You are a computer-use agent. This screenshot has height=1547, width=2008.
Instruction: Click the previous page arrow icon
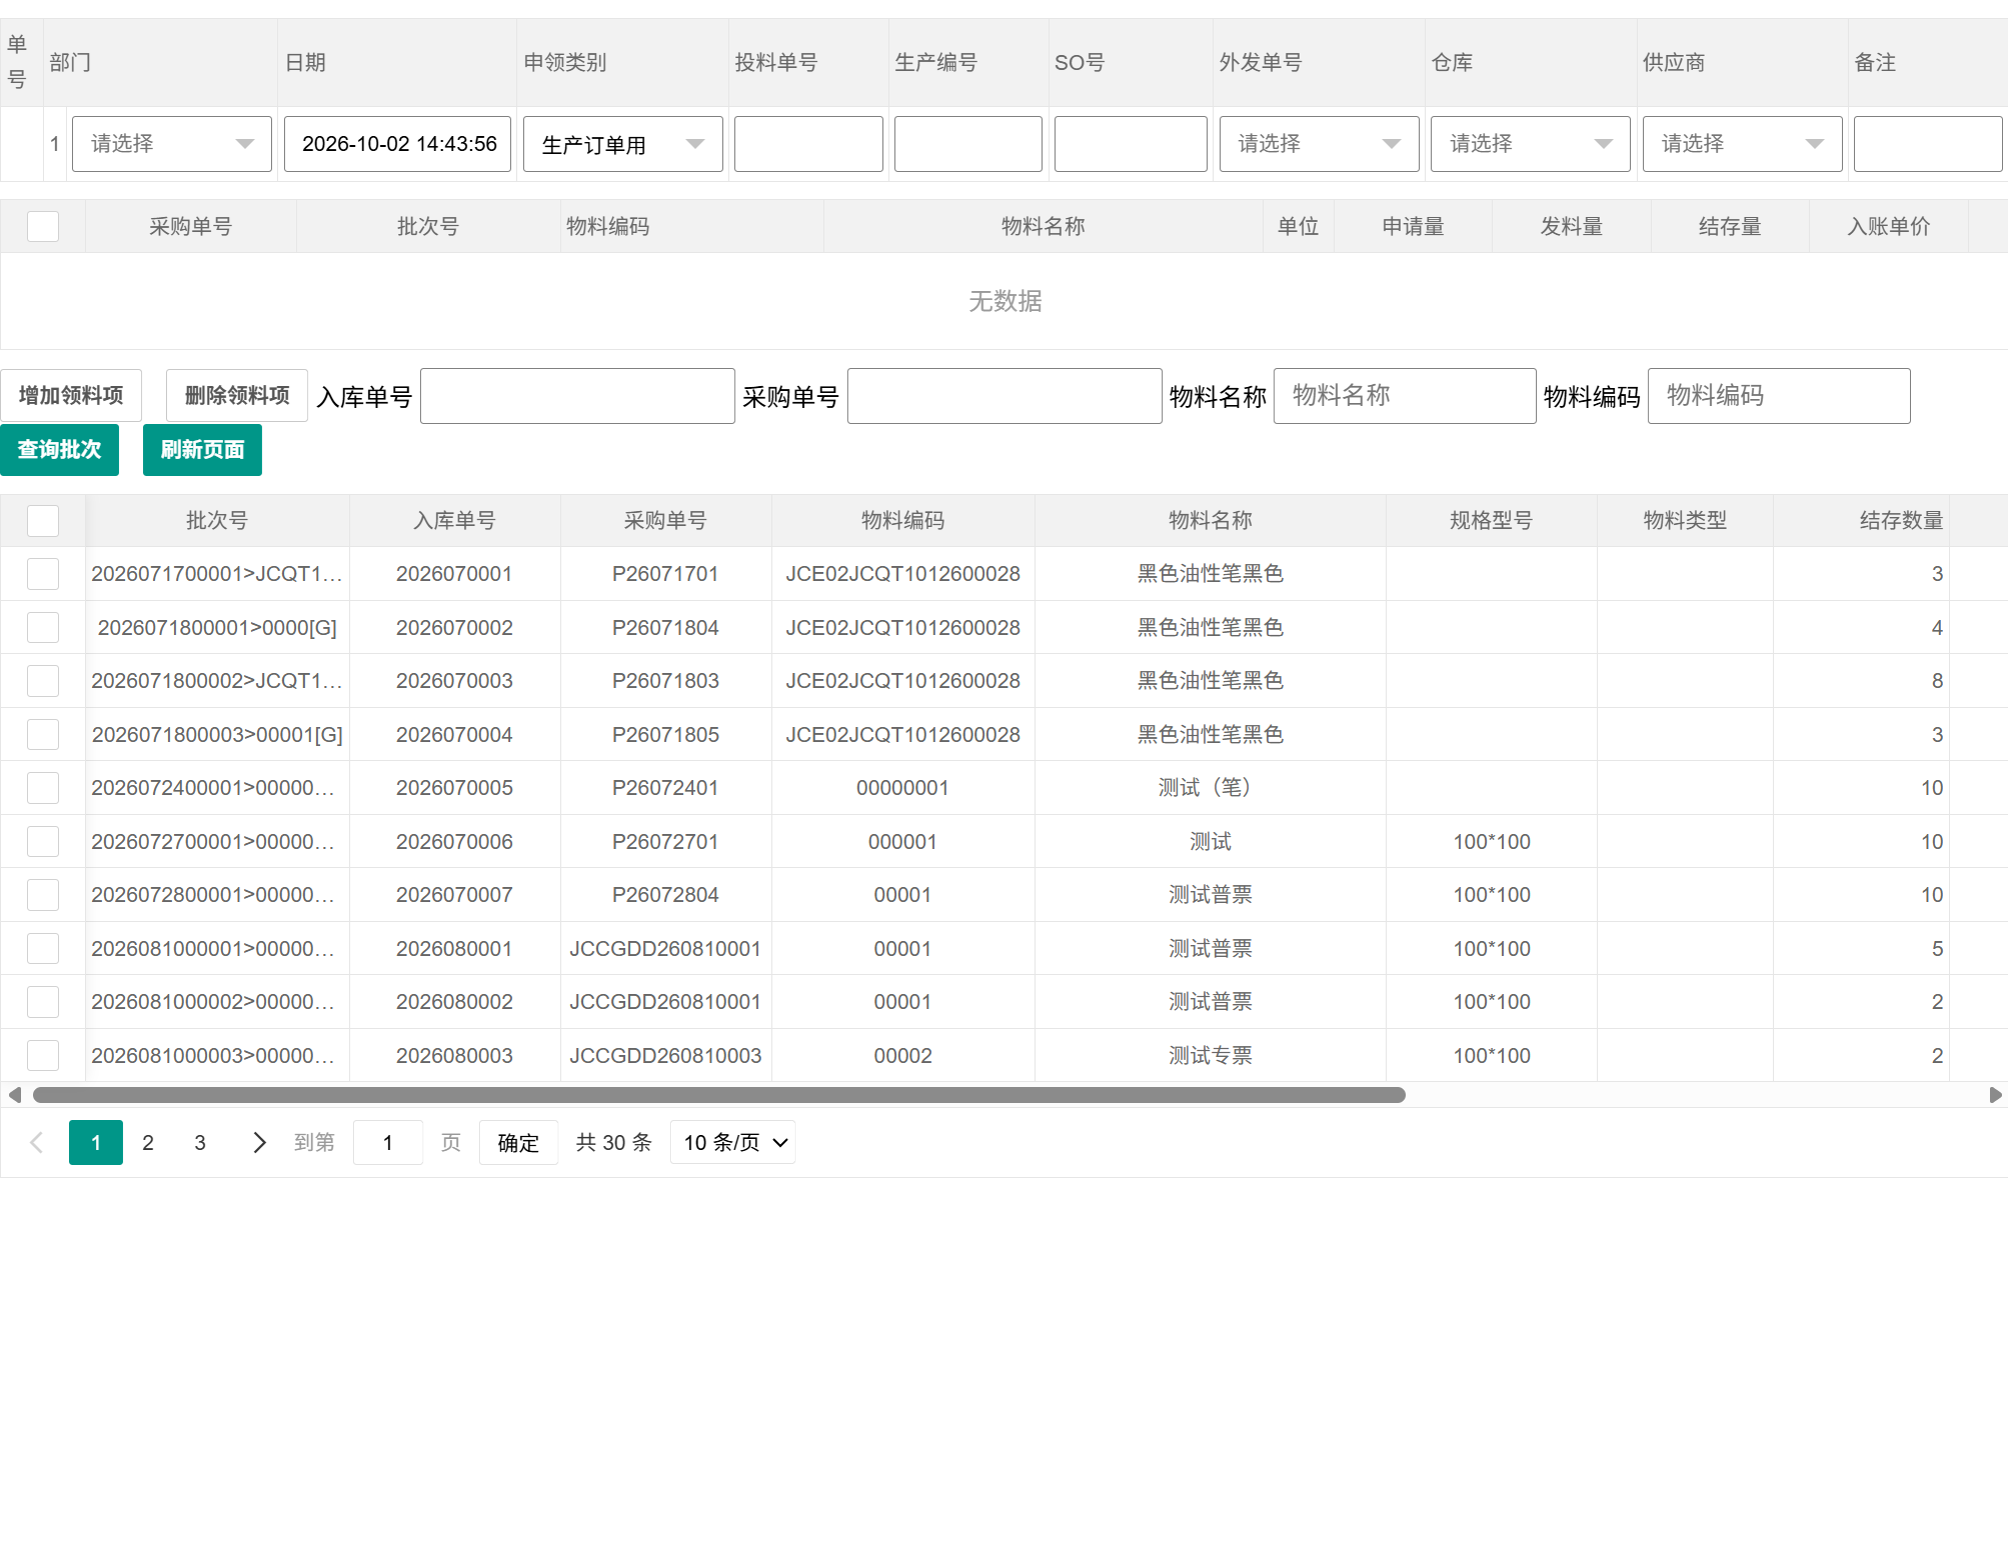tap(37, 1142)
